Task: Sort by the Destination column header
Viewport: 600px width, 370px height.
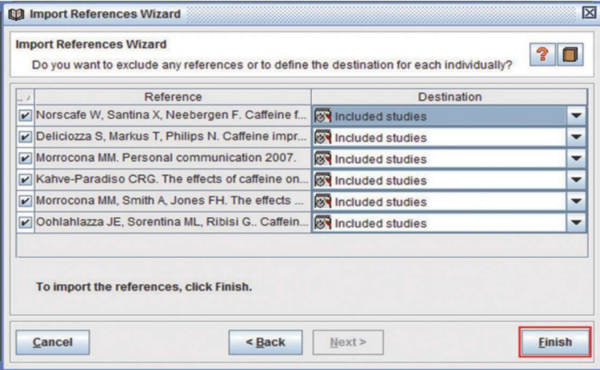Action: click(x=450, y=97)
